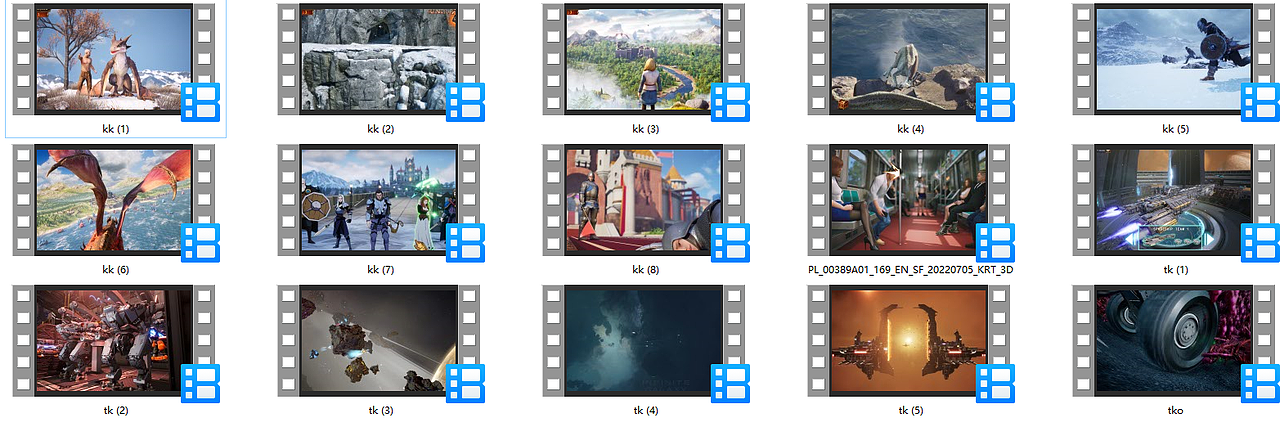Viewport: 1280px width, 427px height.
Task: Click the blue video badge on tk (4)
Action: (x=730, y=383)
